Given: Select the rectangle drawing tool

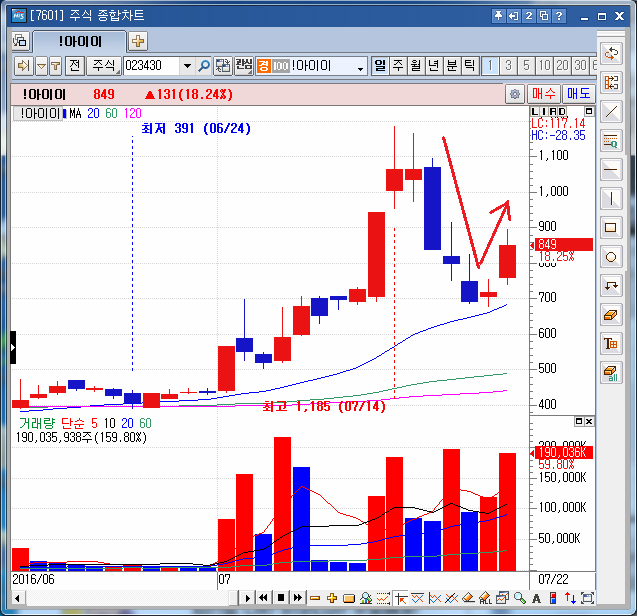Looking at the screenshot, I should [x=612, y=227].
